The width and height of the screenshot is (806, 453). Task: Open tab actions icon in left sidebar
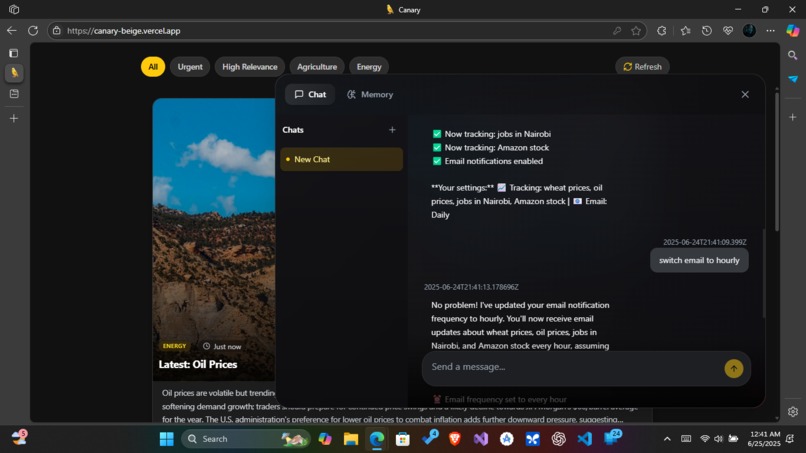point(14,53)
